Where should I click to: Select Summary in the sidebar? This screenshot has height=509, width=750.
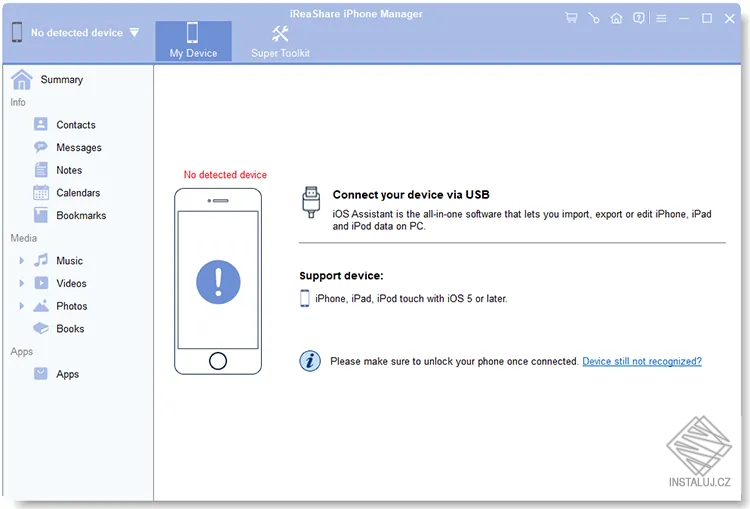point(62,79)
